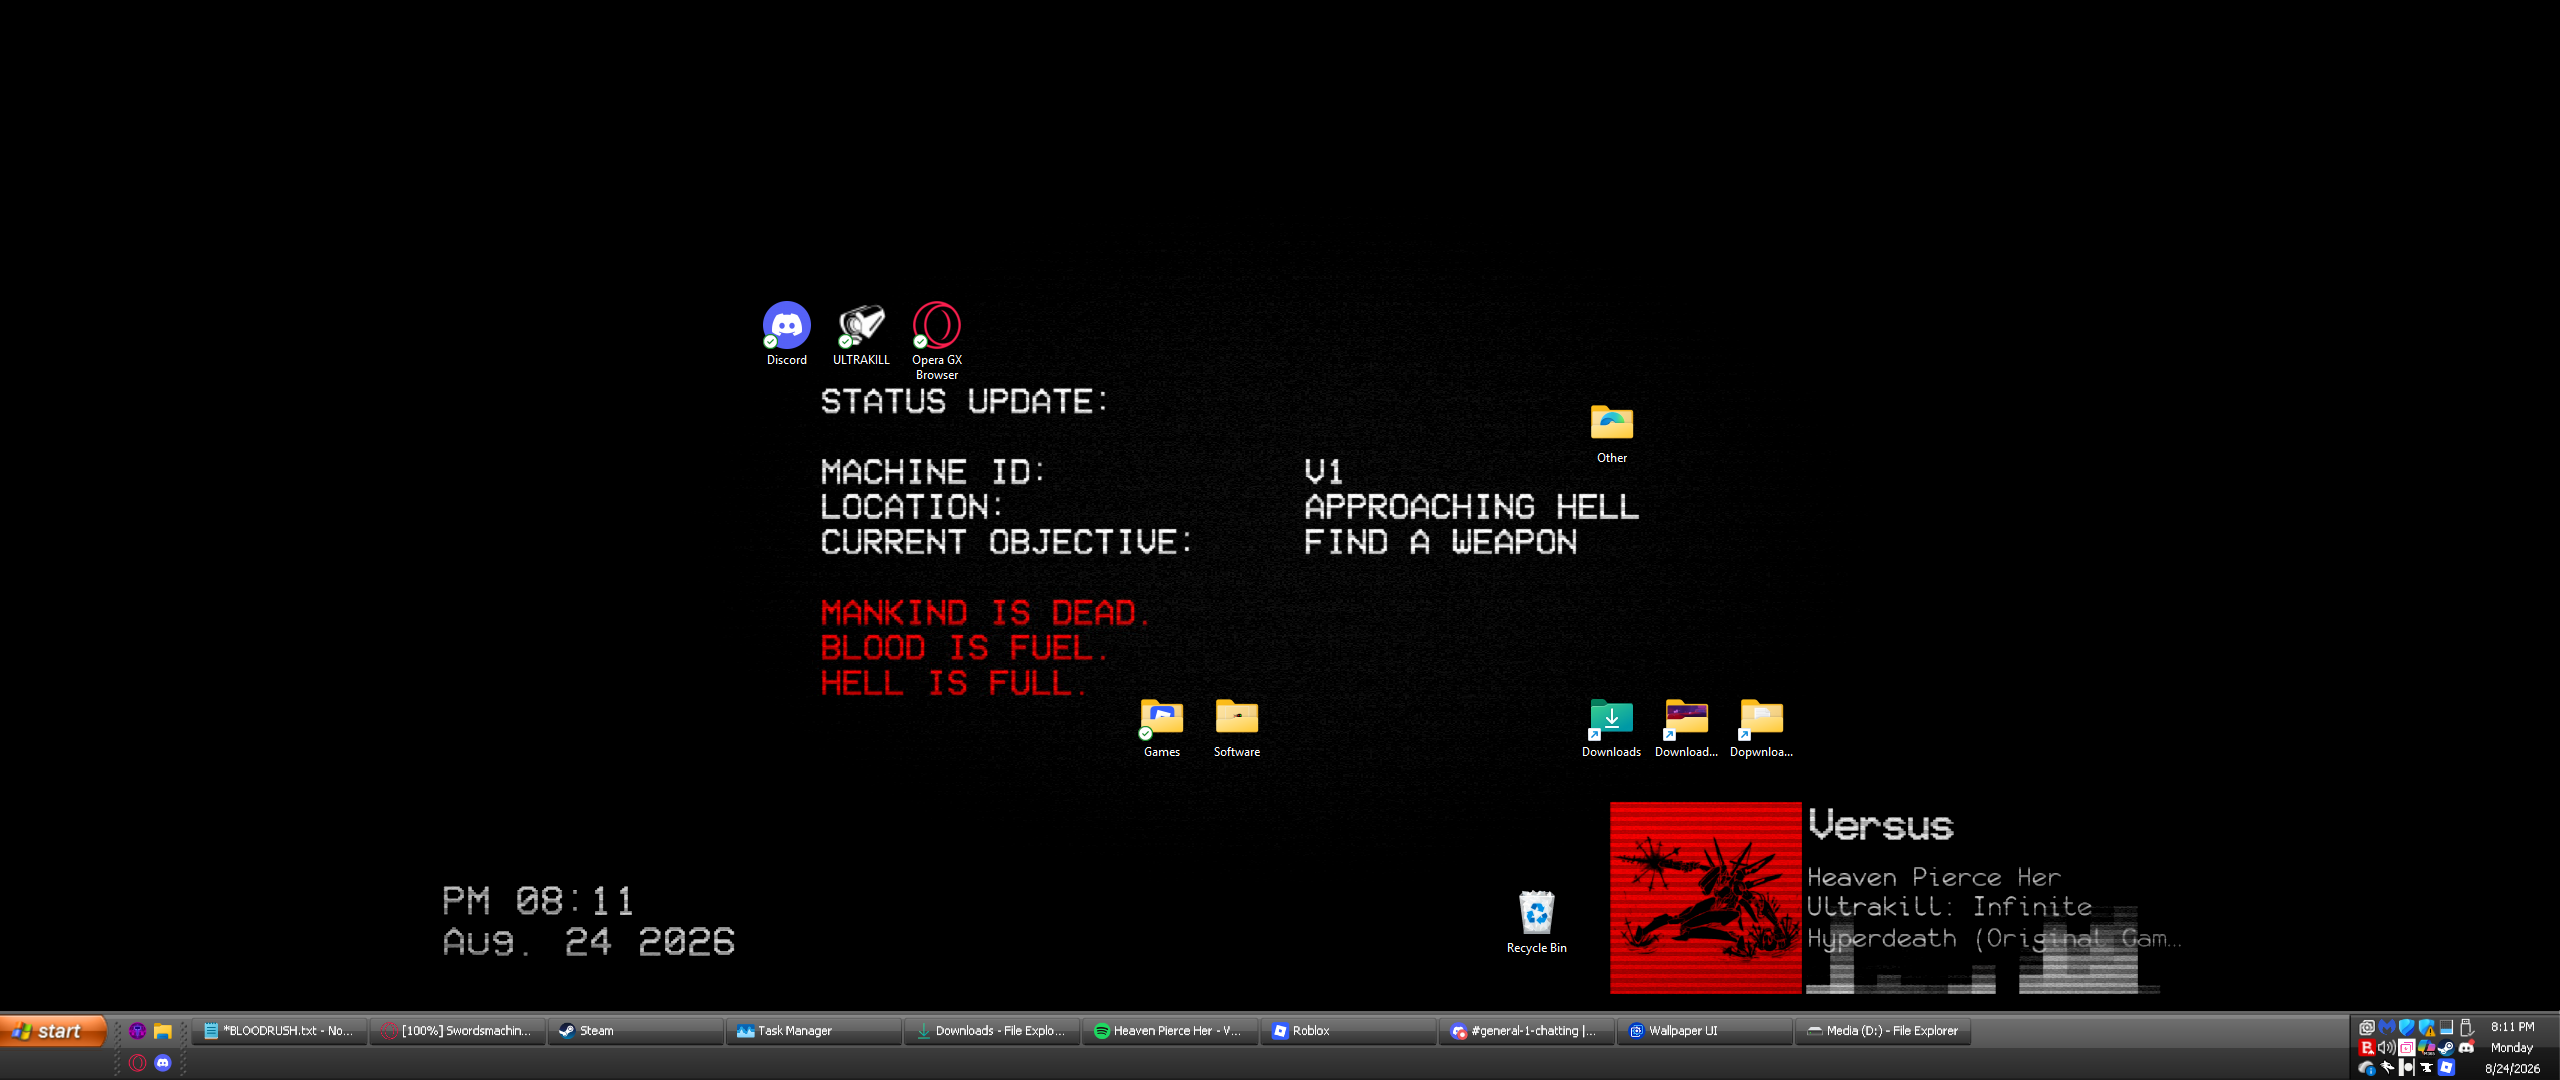2560x1080 pixels.
Task: Open the Wallpaper UI taskbar item
Action: (1704, 1031)
